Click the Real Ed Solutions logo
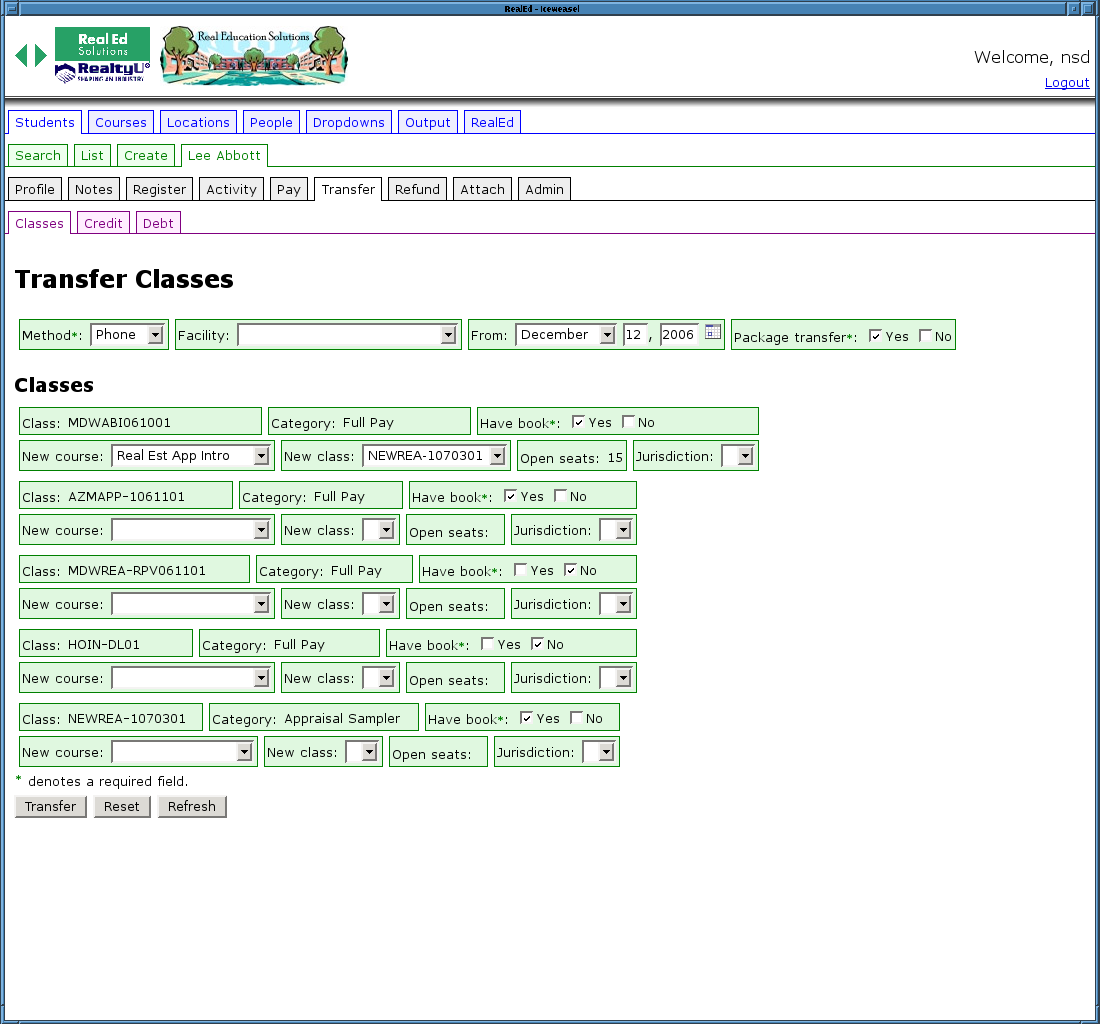Screen dimensions: 1100x1024 coord(102,56)
